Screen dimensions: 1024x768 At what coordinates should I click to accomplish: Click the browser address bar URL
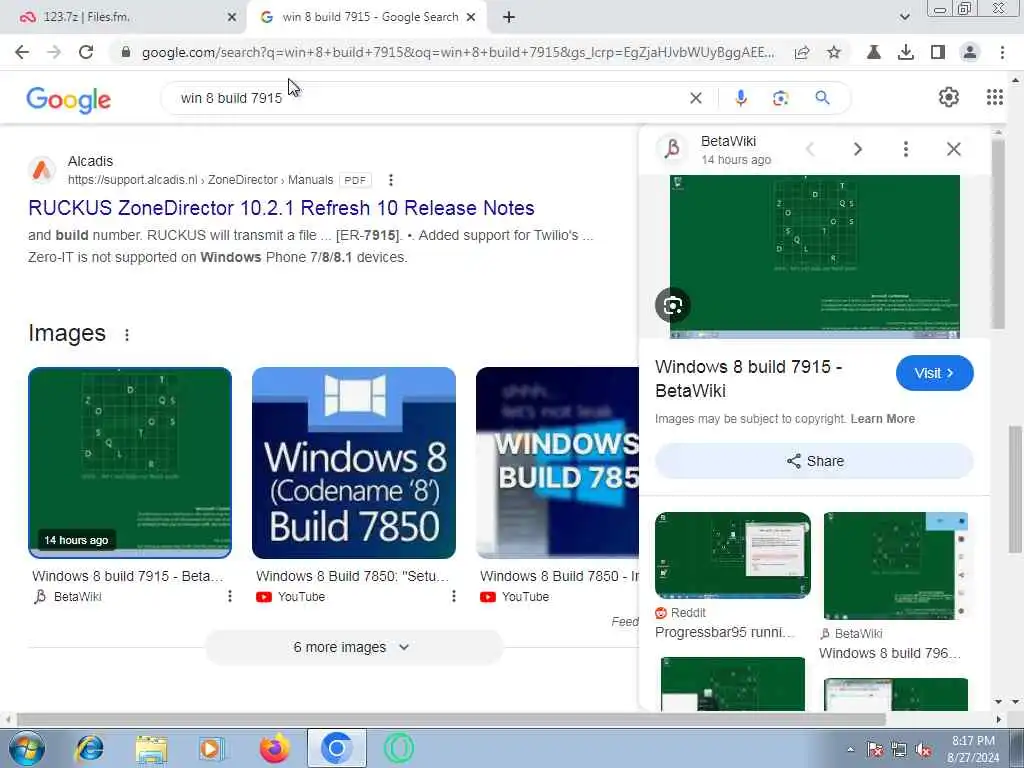tap(458, 52)
